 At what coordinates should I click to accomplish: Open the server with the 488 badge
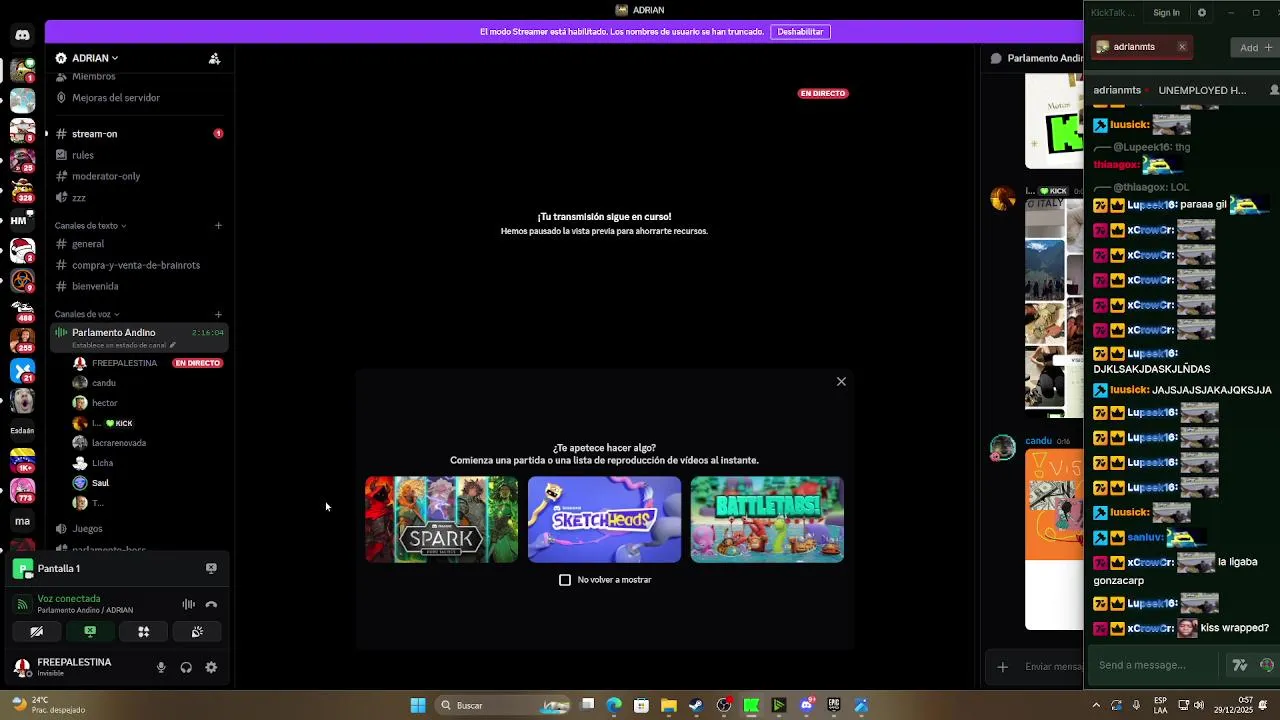pos(22,311)
